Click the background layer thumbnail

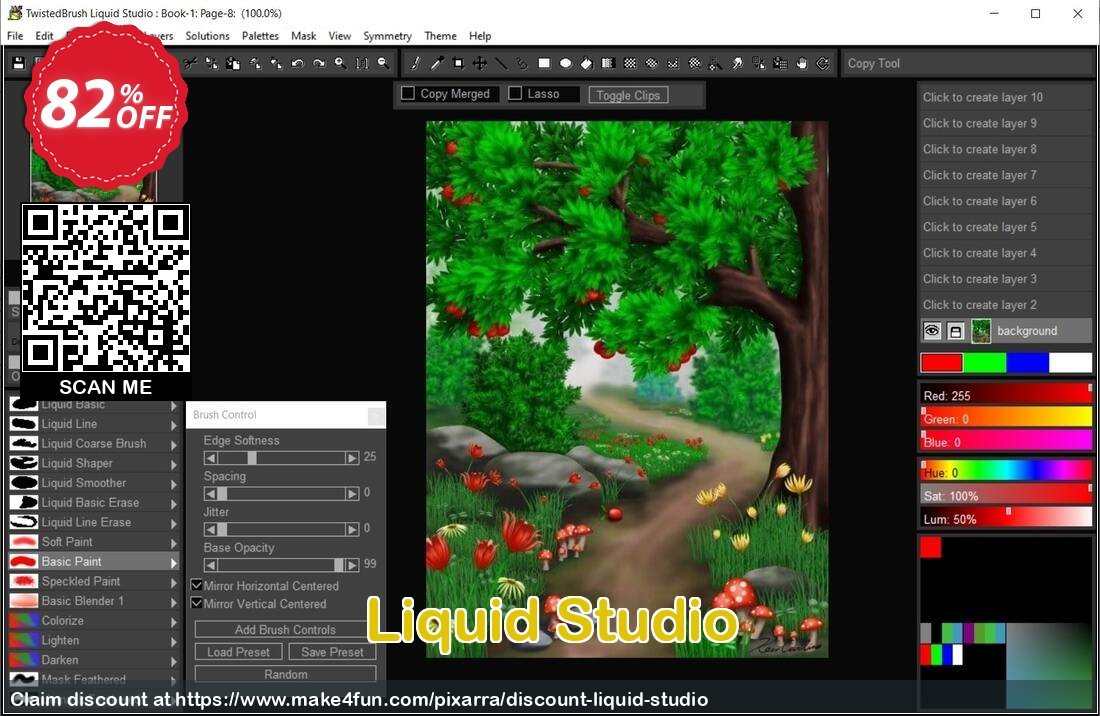click(981, 331)
